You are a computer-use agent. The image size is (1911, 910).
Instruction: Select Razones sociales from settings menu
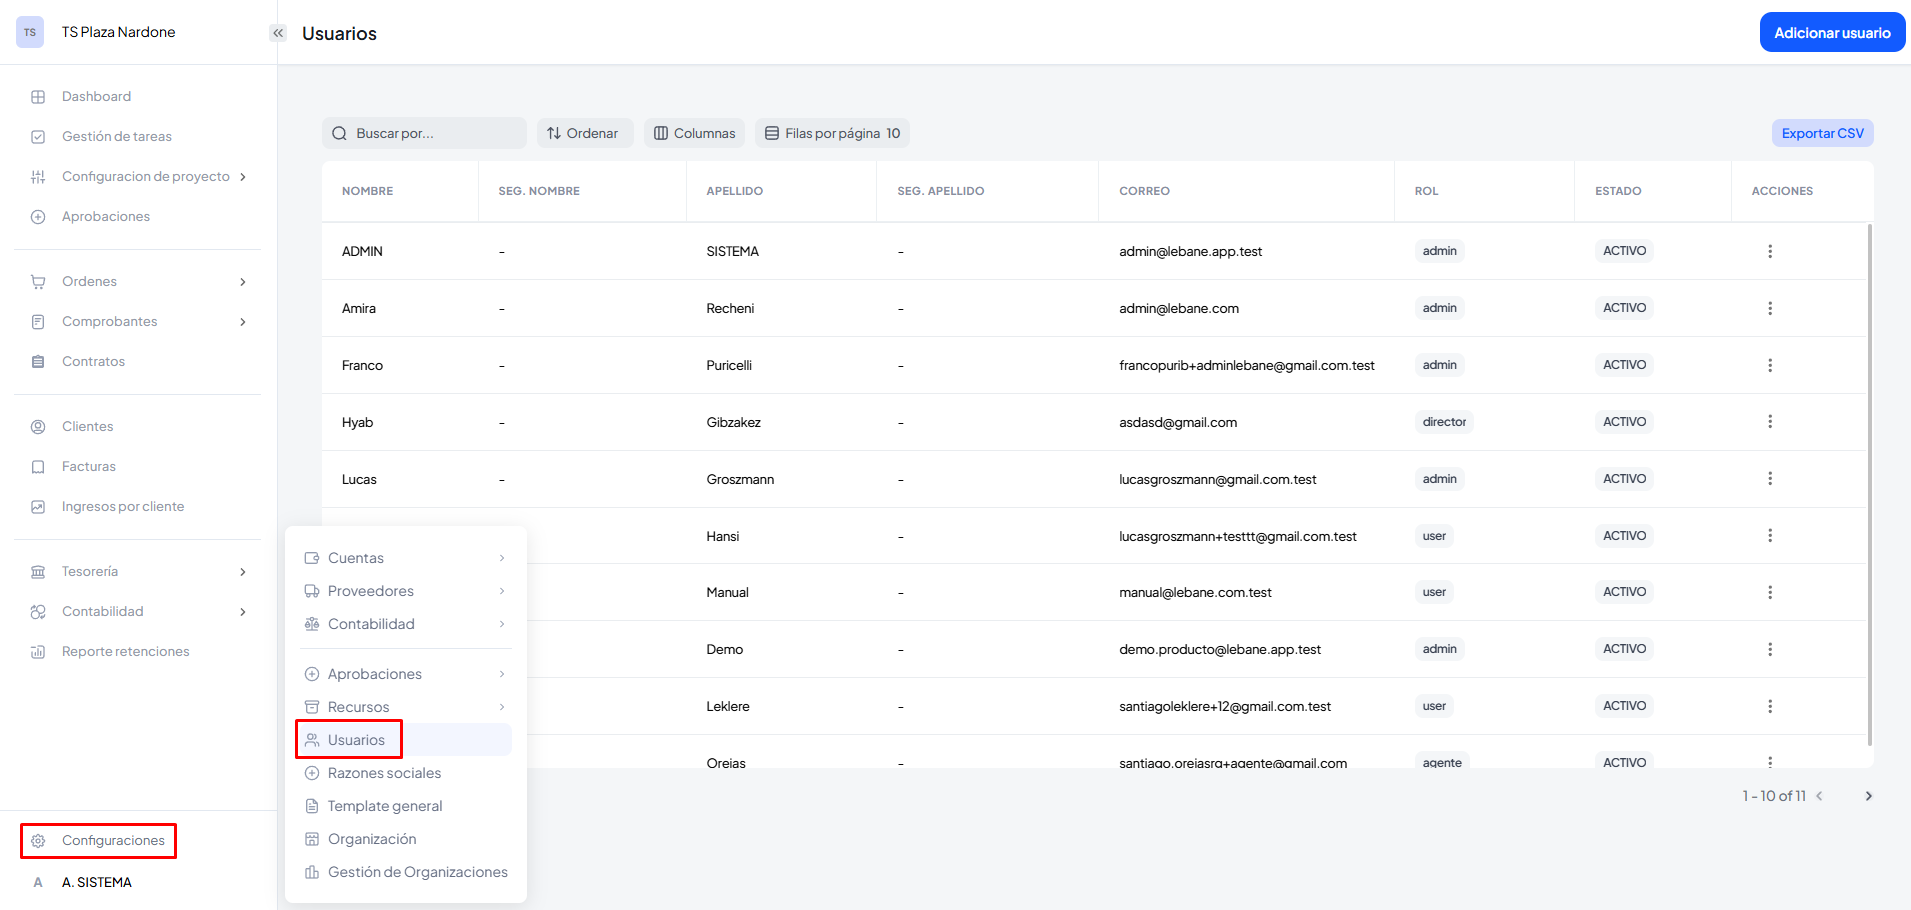[x=384, y=773]
